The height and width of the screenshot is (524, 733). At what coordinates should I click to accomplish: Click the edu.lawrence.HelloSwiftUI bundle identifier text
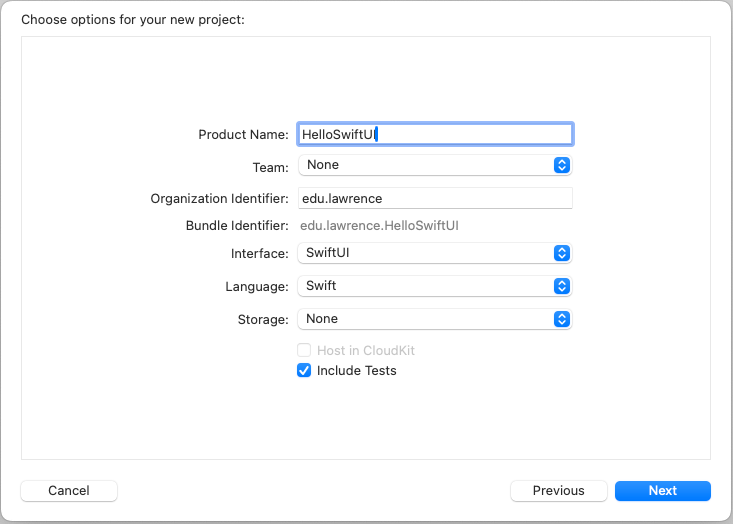click(379, 226)
